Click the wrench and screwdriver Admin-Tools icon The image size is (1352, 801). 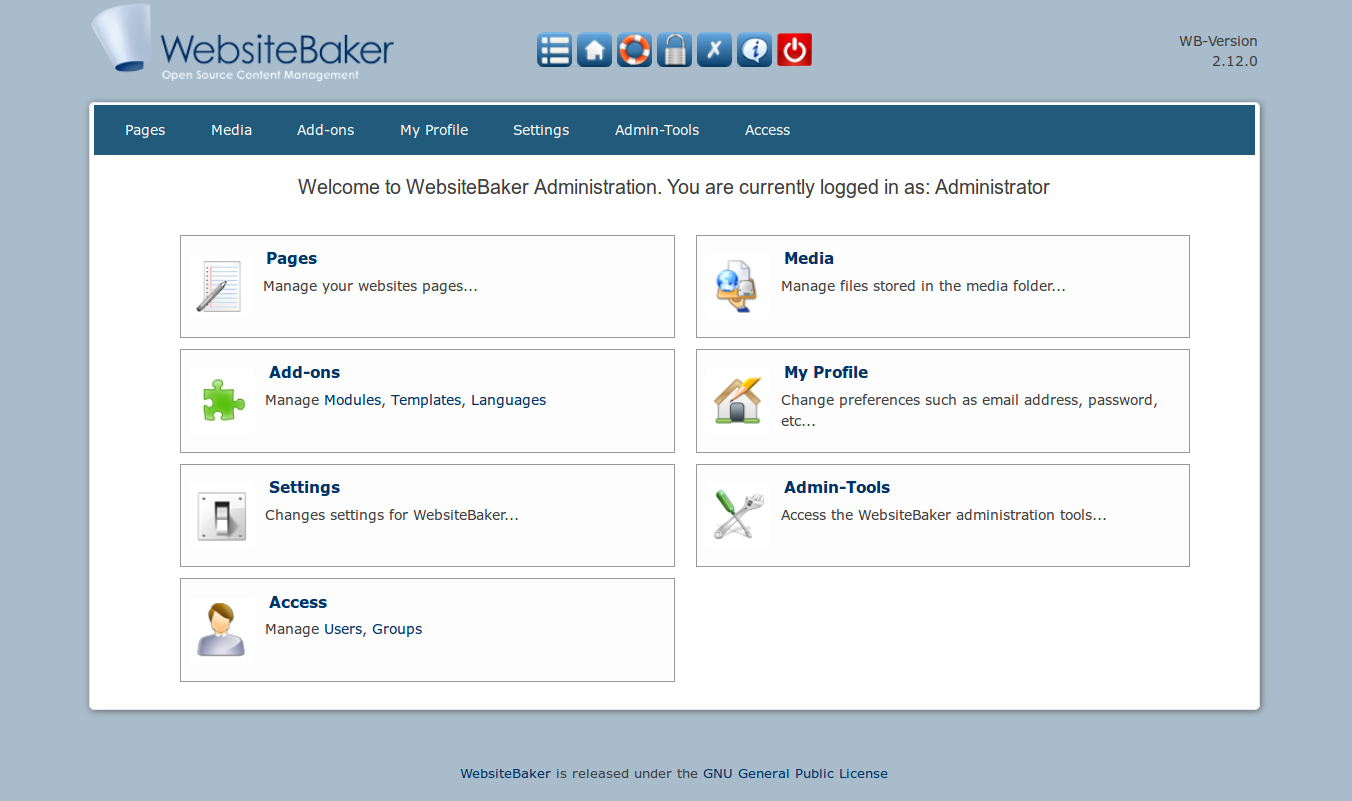(x=739, y=515)
